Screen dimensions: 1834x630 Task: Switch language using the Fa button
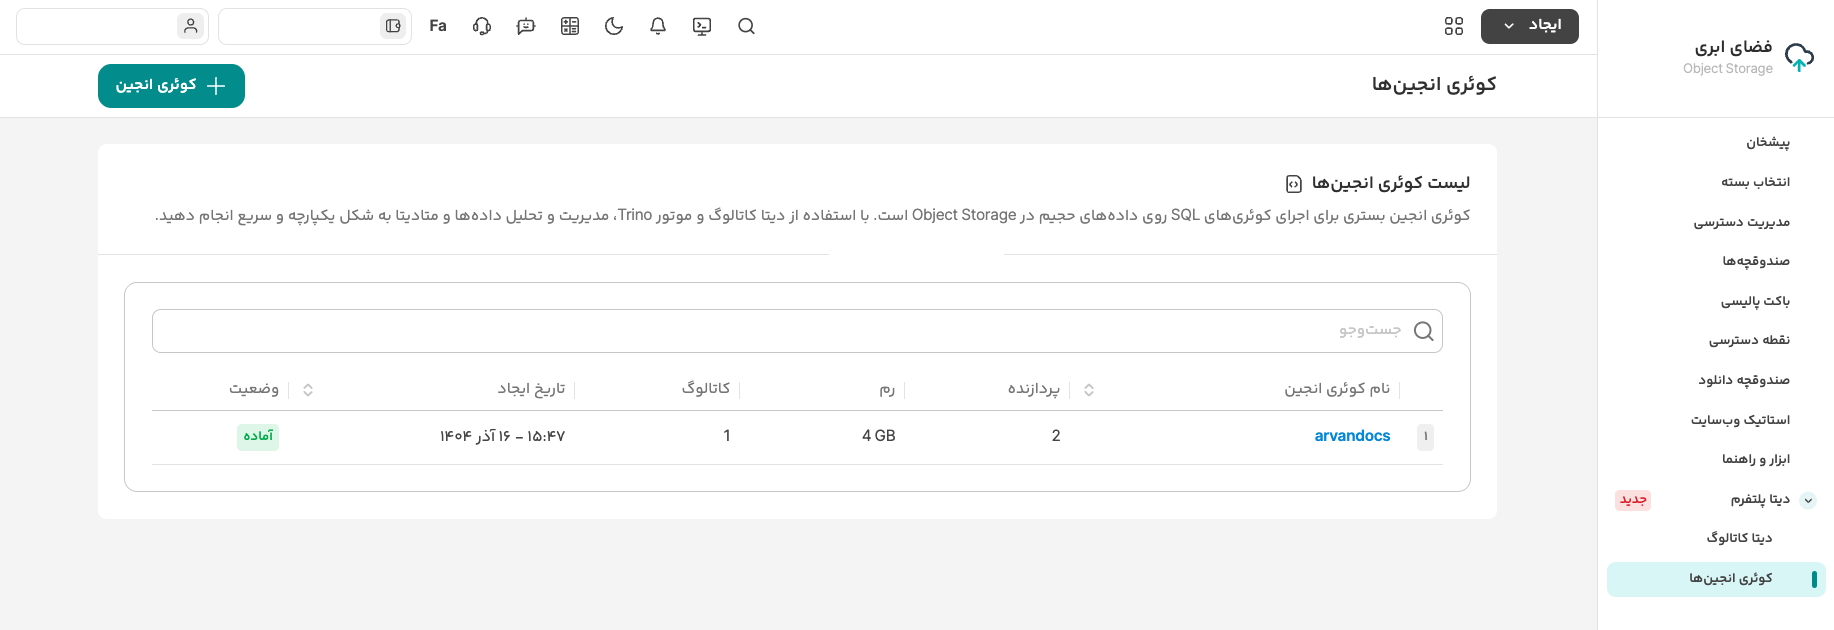[438, 26]
